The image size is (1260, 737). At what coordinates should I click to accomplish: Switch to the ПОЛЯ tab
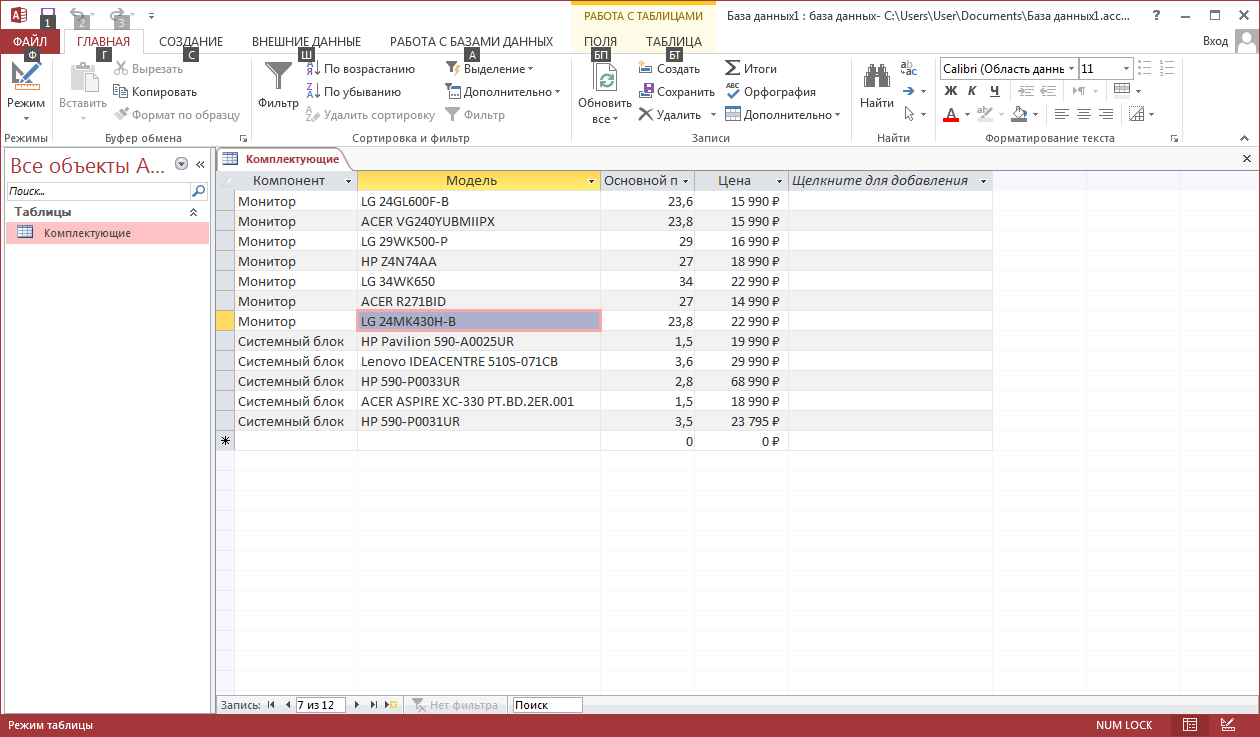(600, 42)
